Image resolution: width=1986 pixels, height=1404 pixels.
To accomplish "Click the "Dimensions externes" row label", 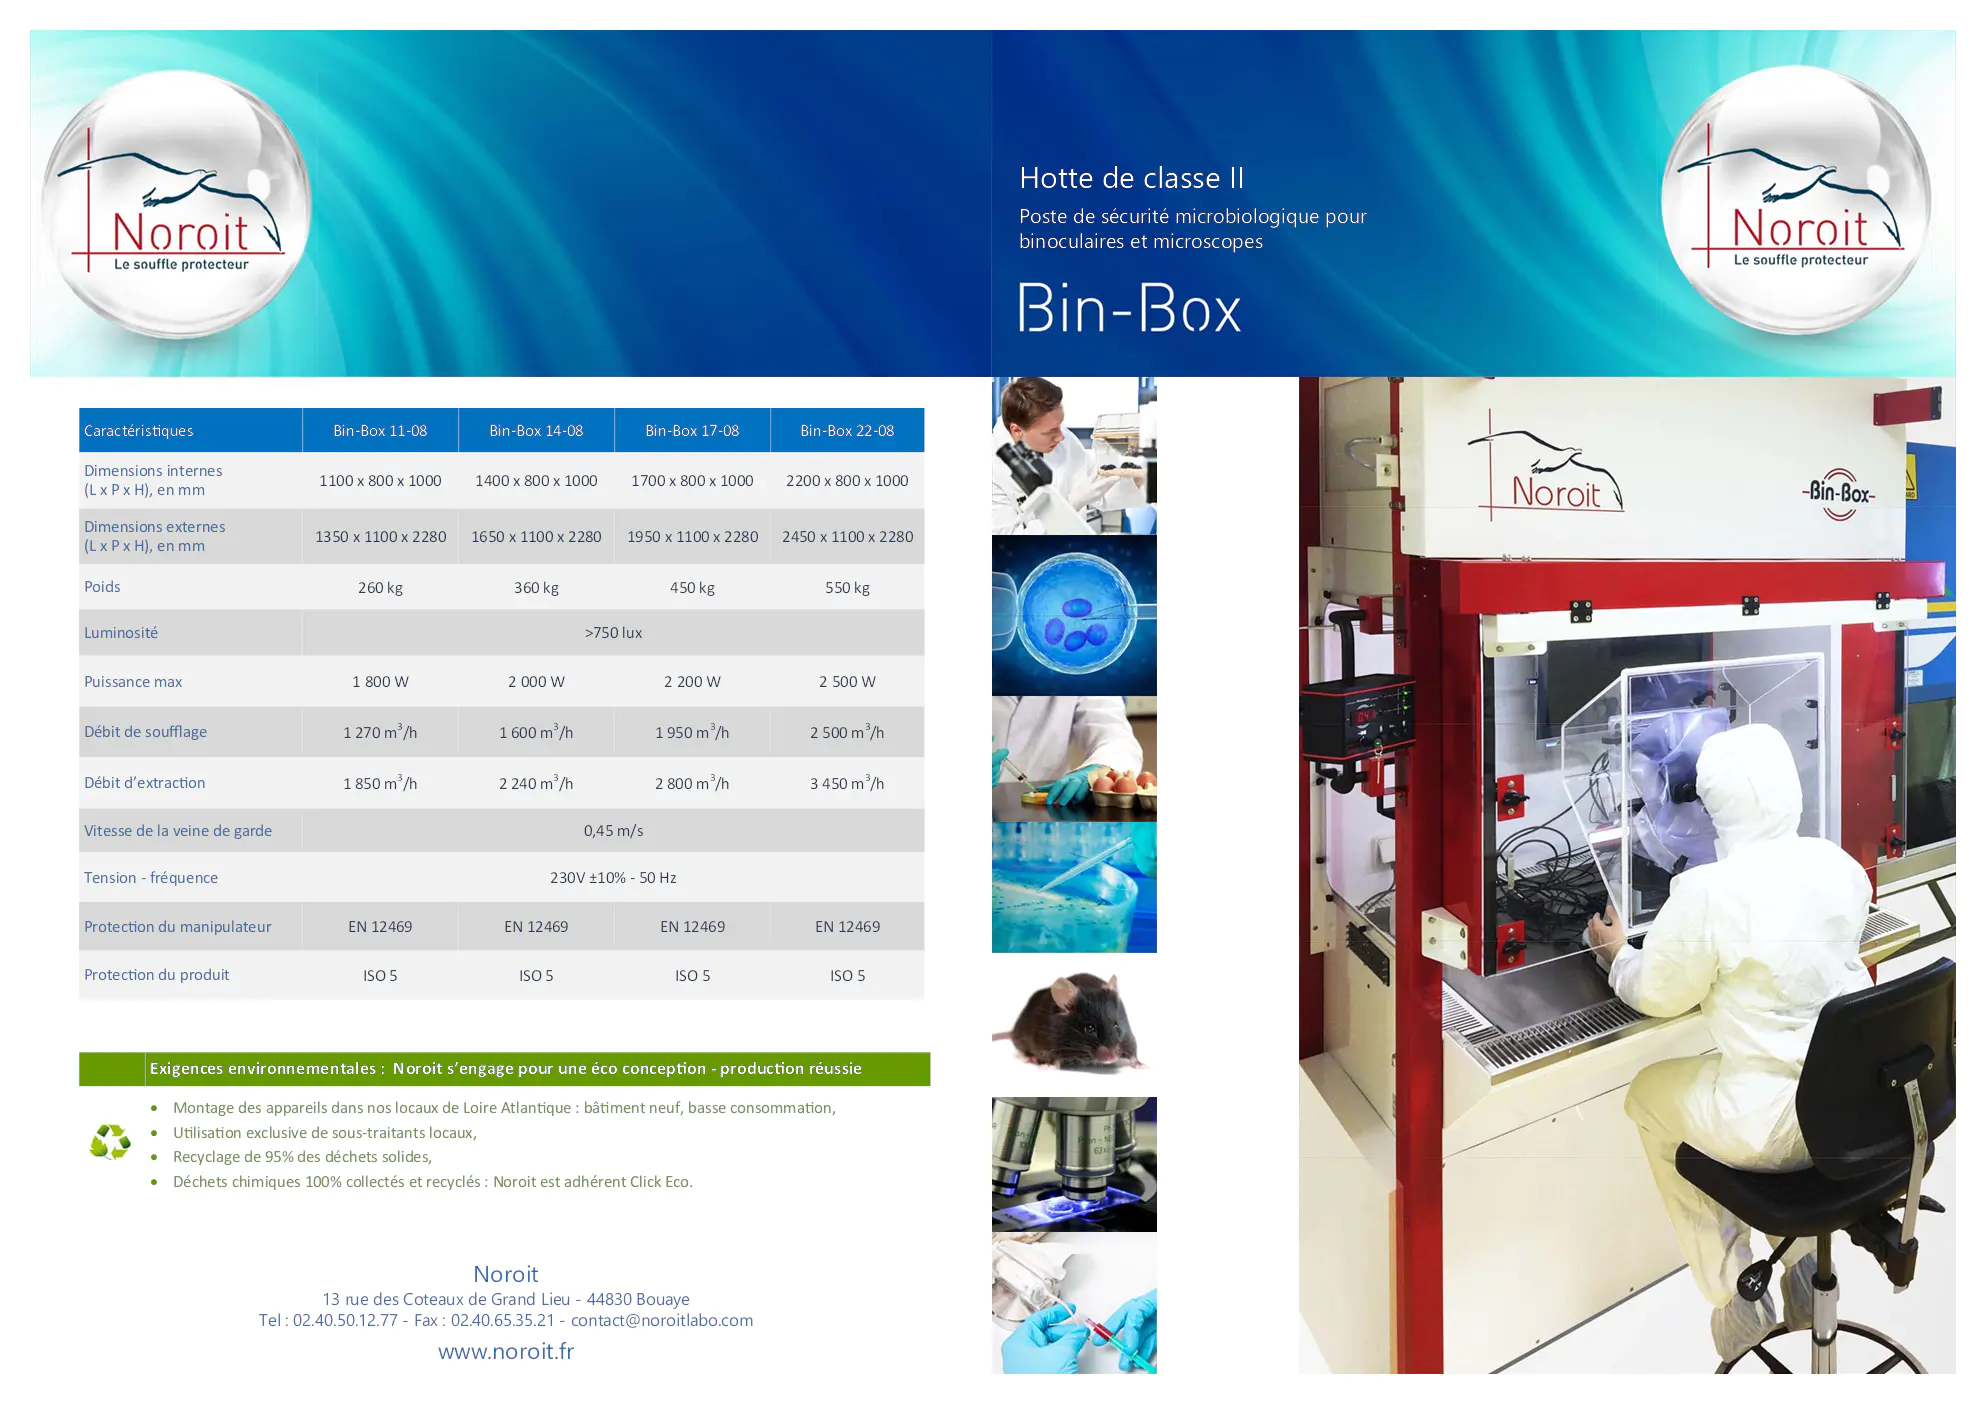I will [x=154, y=536].
